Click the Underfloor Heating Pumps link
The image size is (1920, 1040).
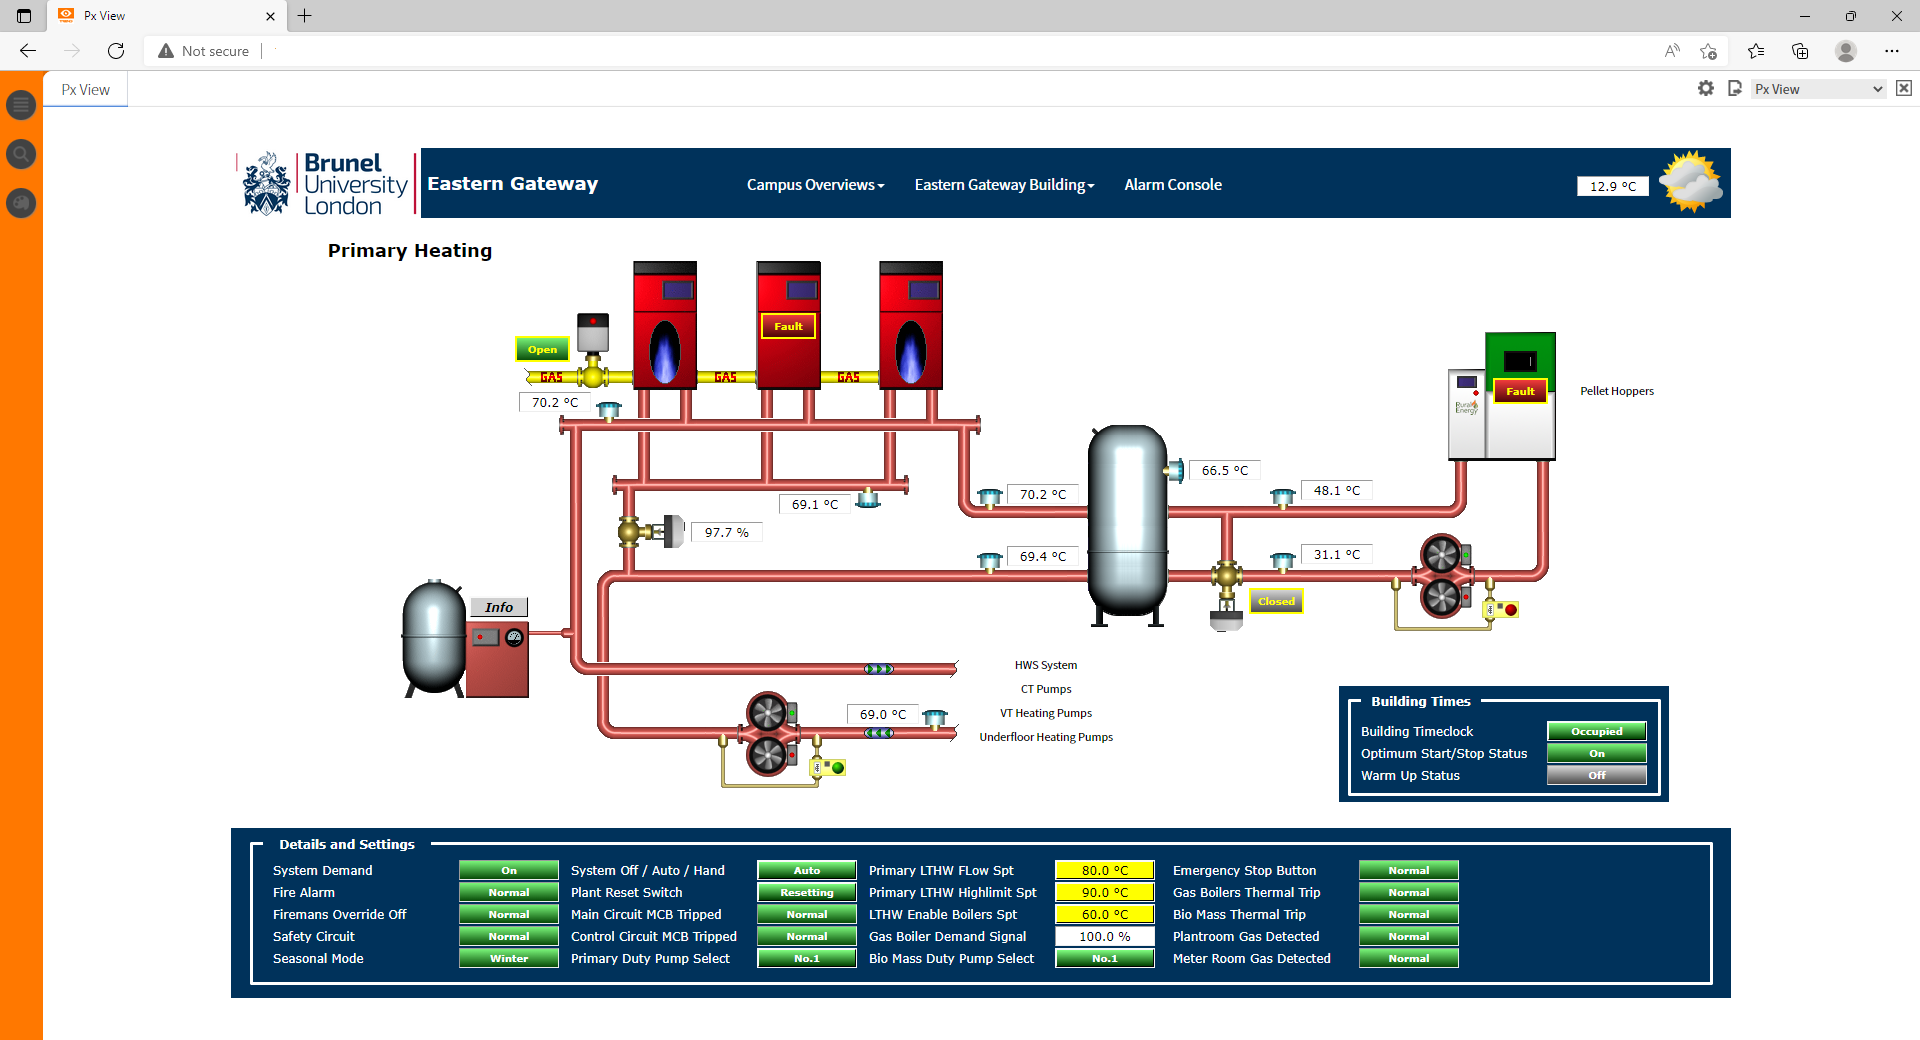point(1045,737)
